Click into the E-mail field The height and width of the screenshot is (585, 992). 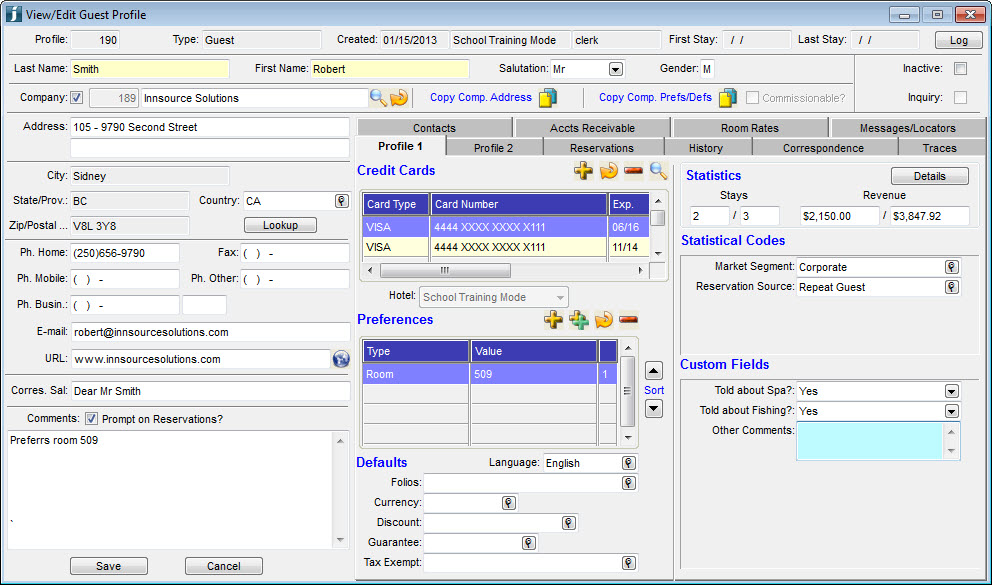[210, 332]
